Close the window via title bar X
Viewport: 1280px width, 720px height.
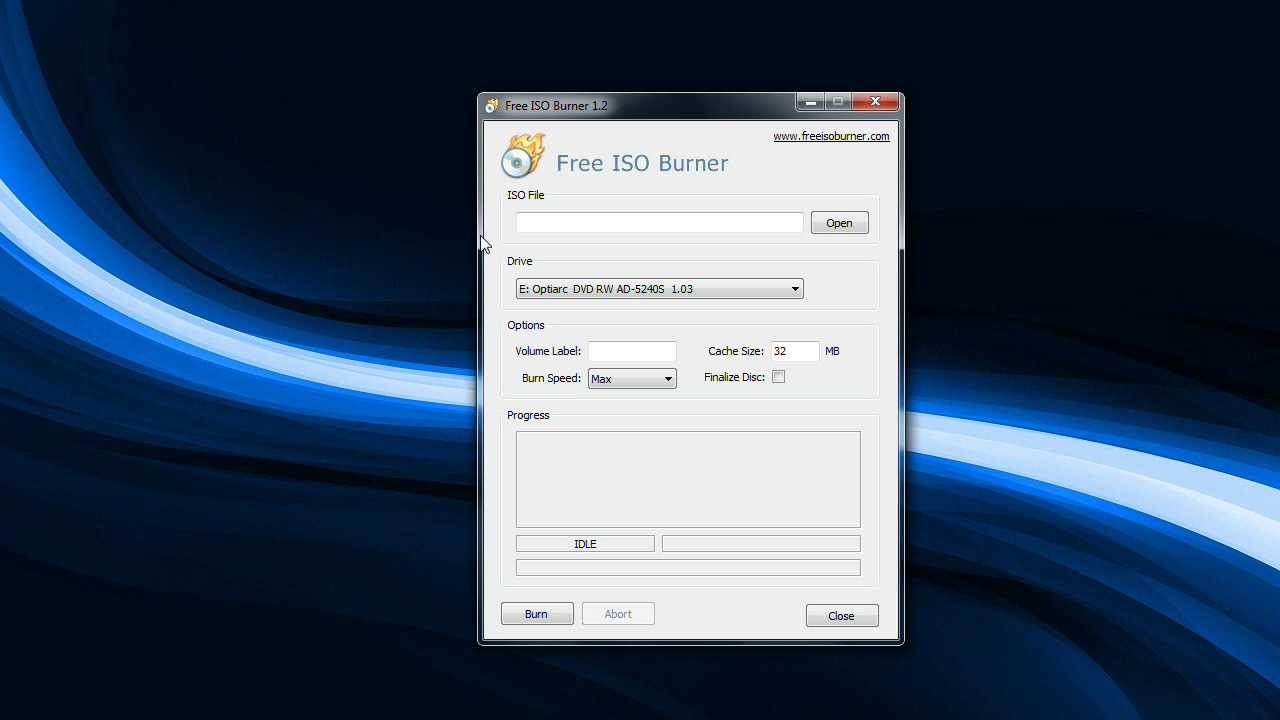coord(875,102)
